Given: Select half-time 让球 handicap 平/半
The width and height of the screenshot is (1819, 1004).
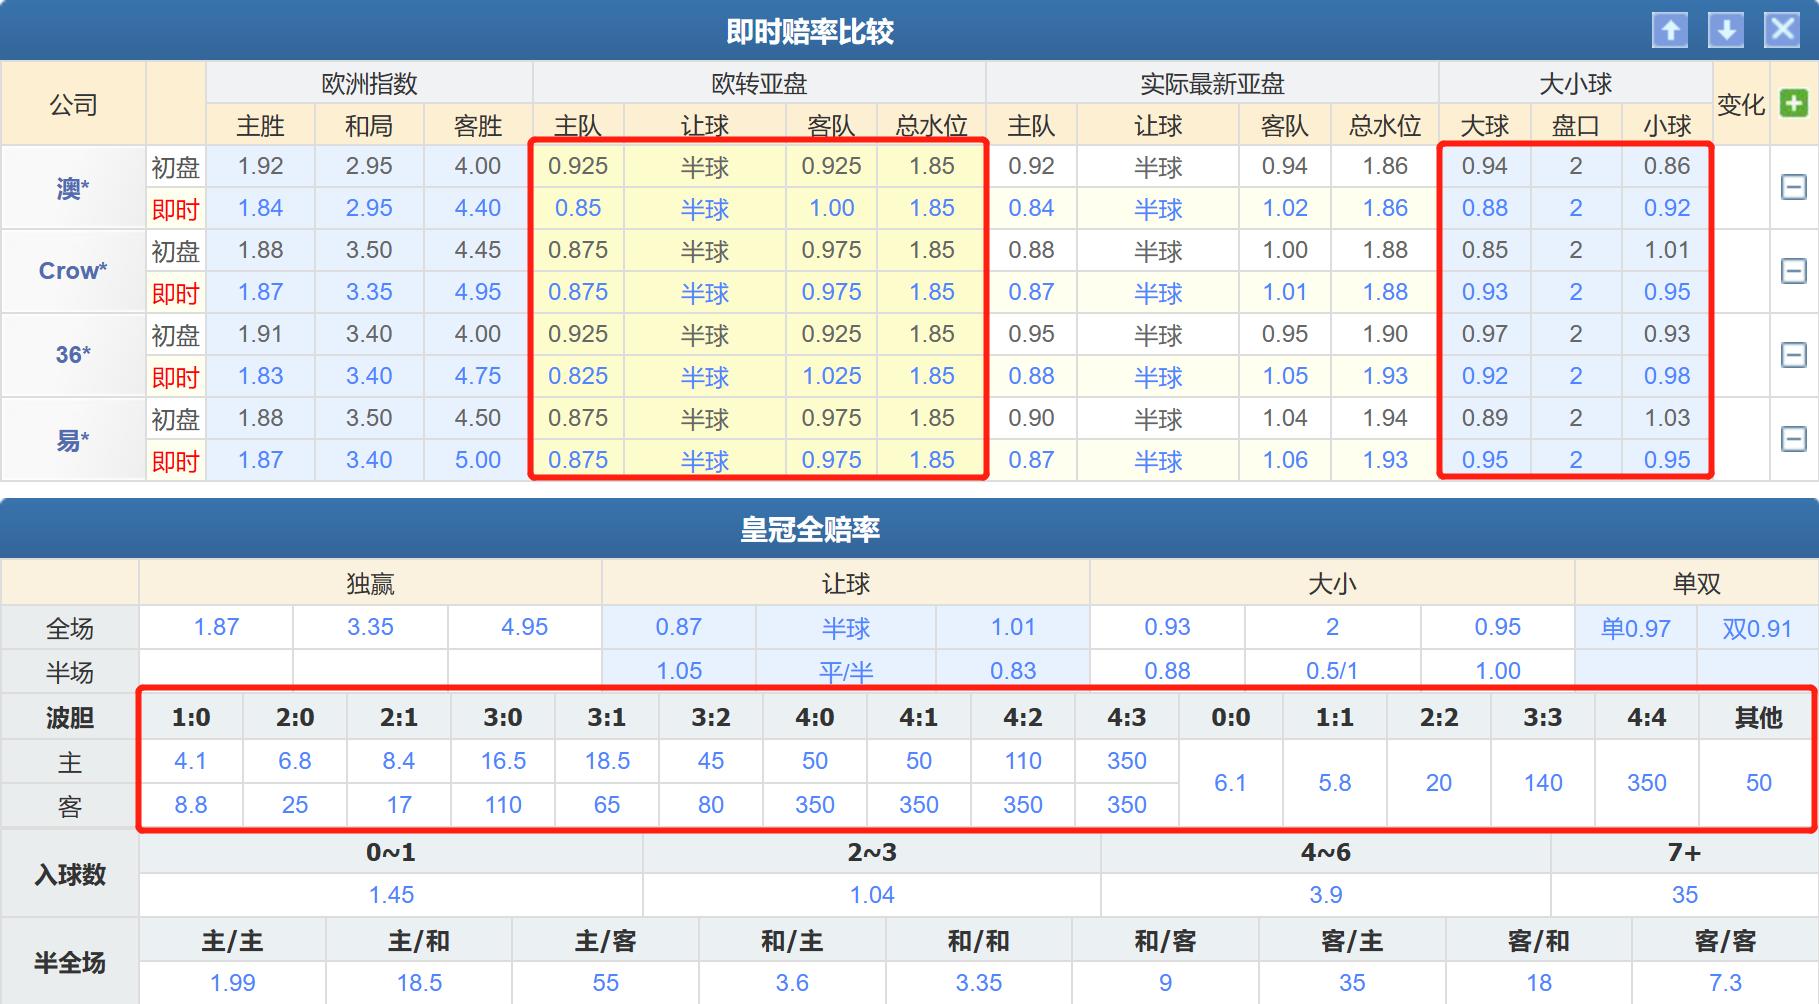Looking at the screenshot, I should (x=846, y=672).
